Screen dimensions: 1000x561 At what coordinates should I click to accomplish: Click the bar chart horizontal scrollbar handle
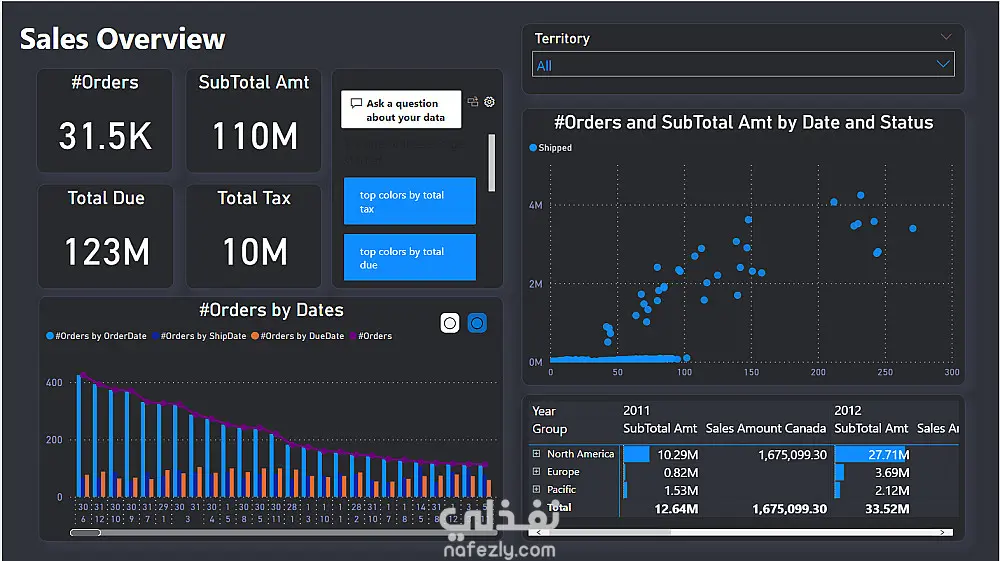85,532
